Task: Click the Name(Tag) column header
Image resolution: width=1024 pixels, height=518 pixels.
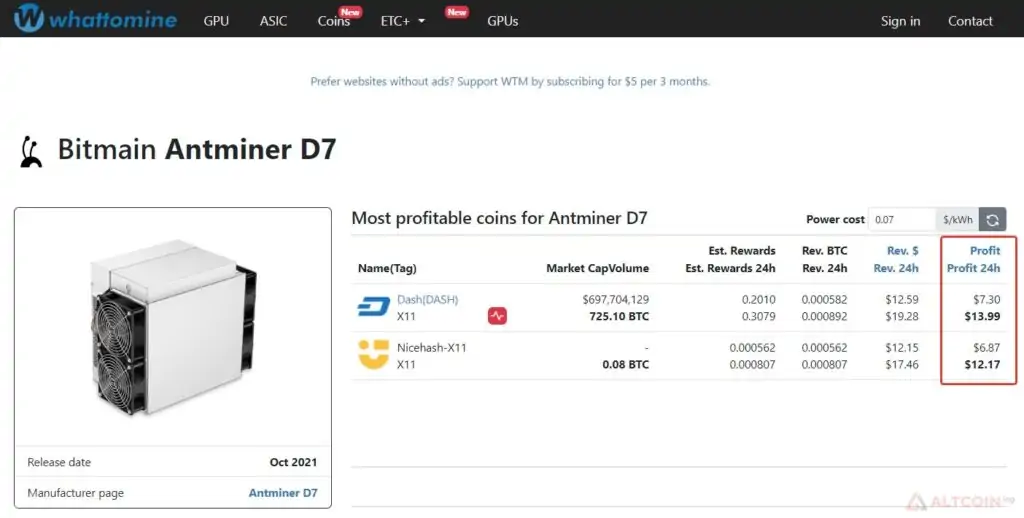Action: [387, 268]
